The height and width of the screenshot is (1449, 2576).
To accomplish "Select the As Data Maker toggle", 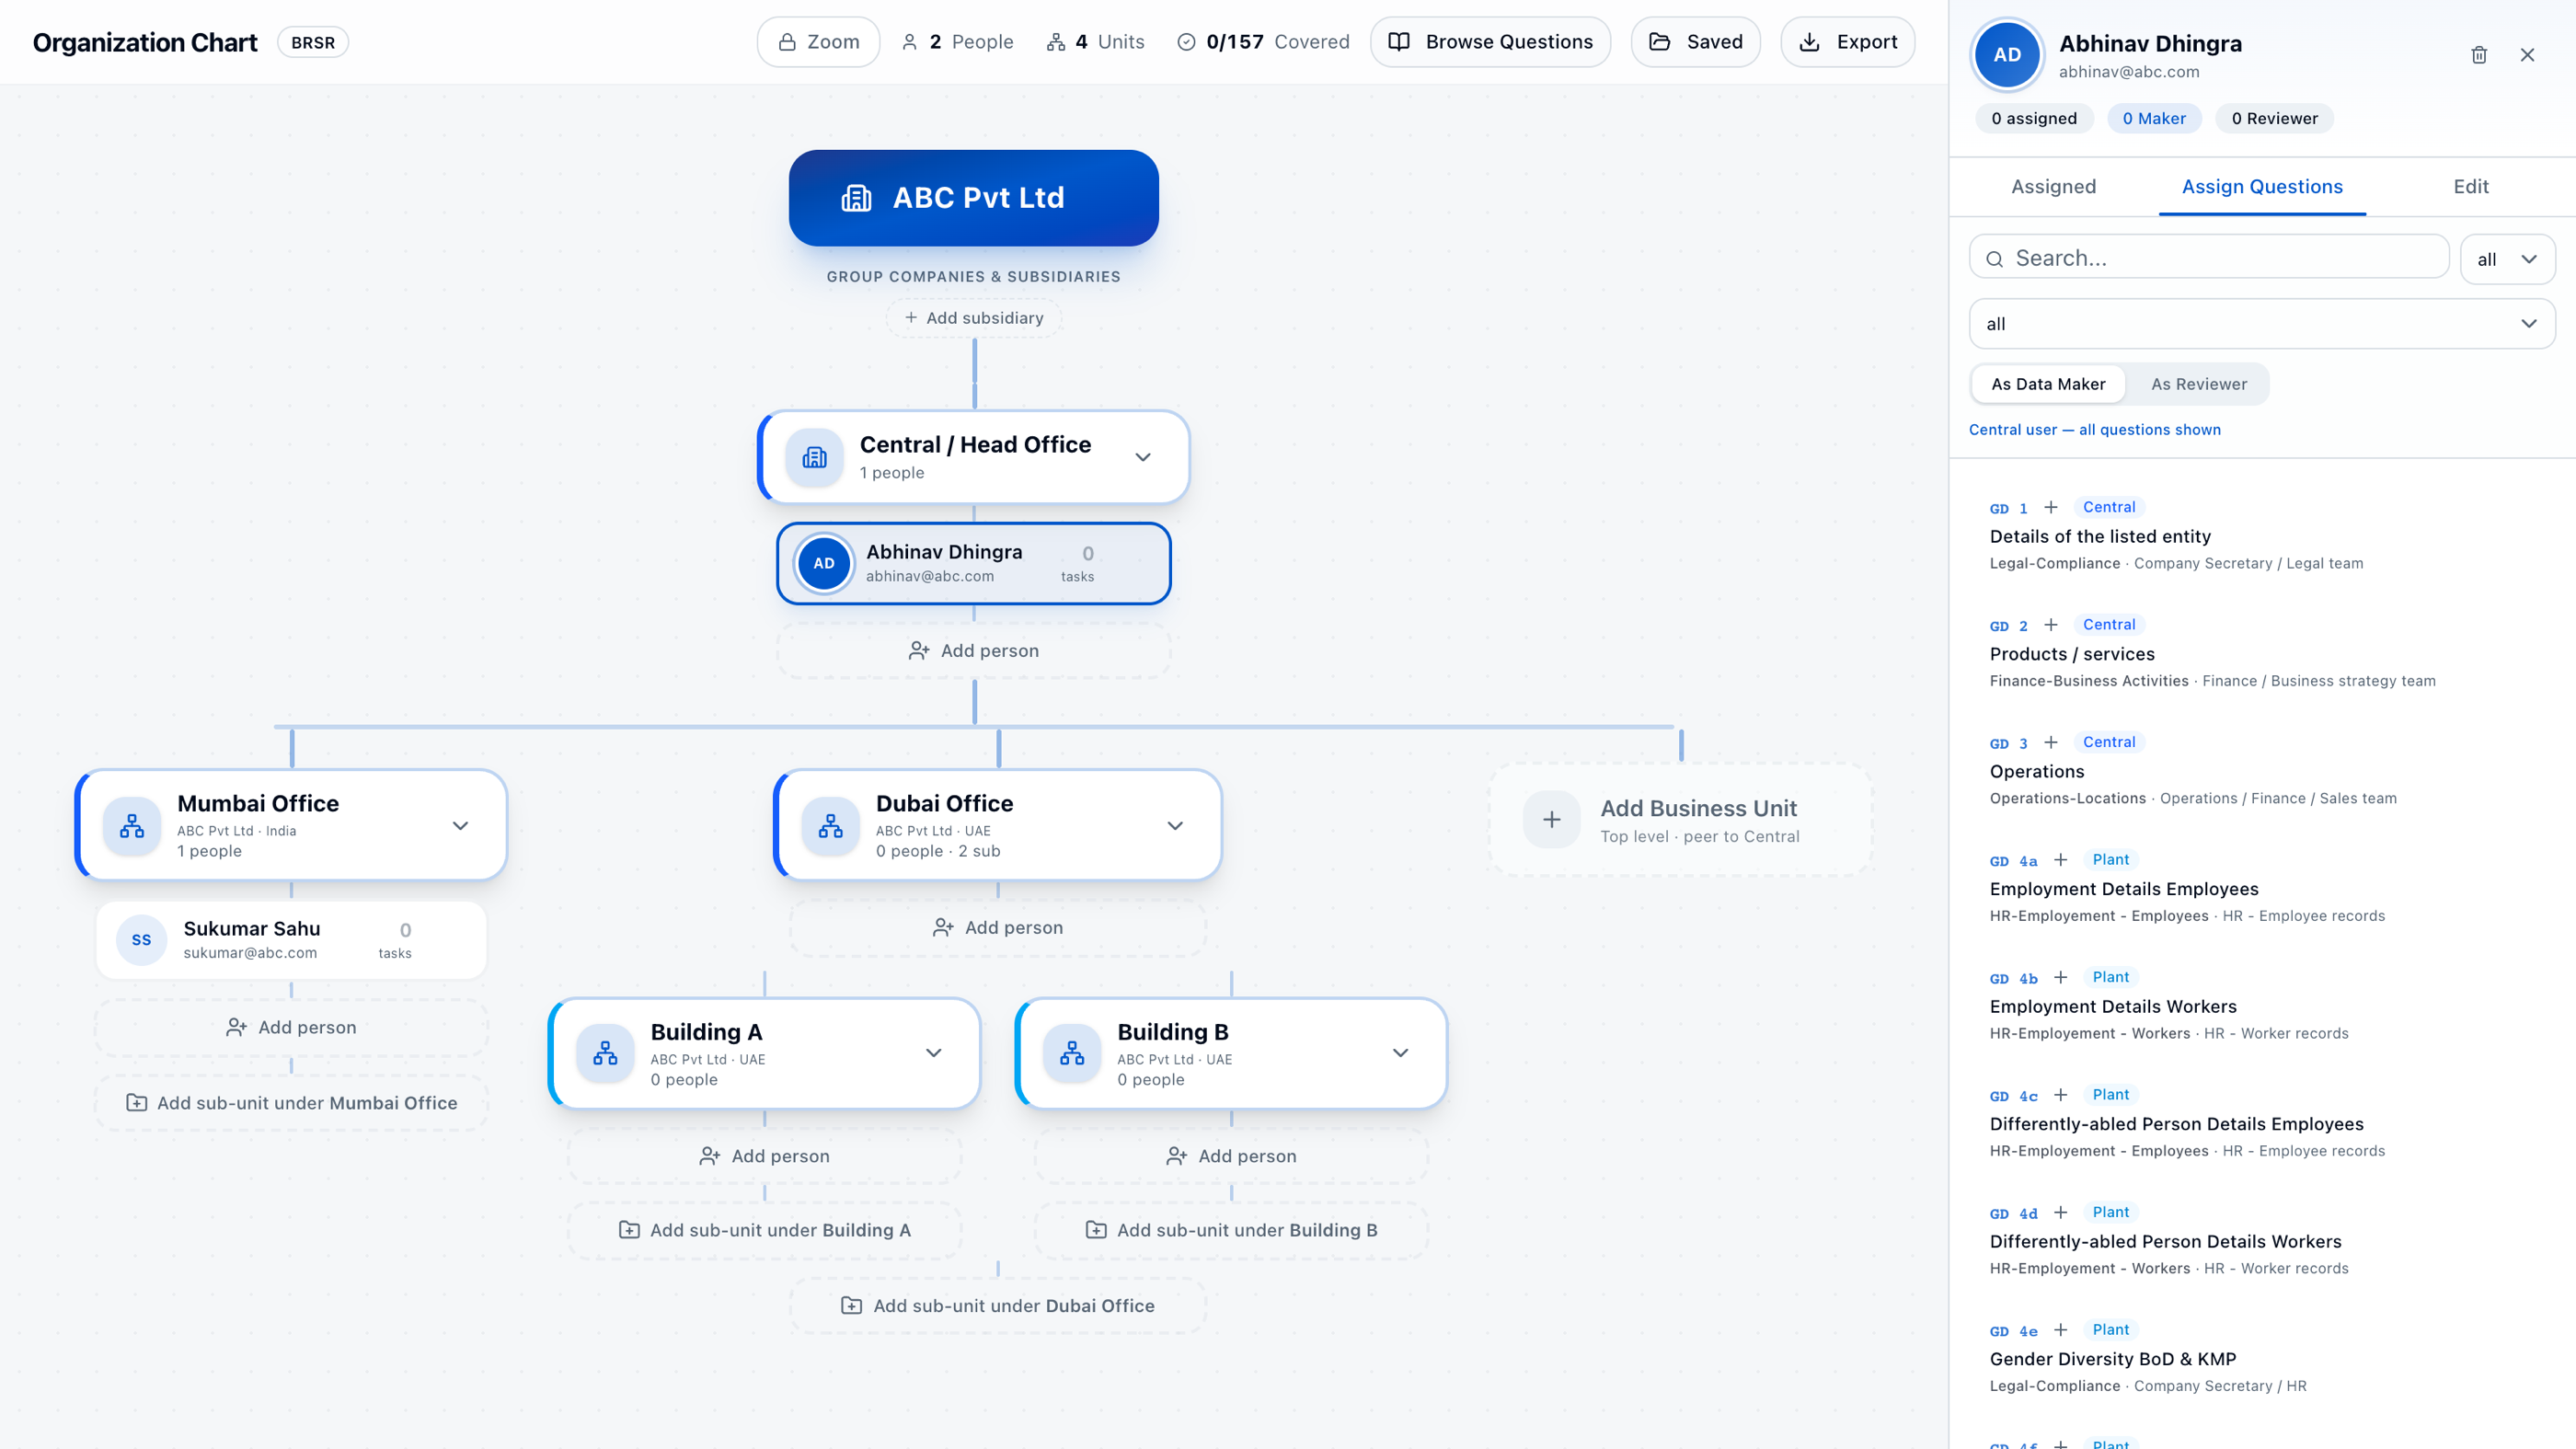I will [x=2048, y=384].
